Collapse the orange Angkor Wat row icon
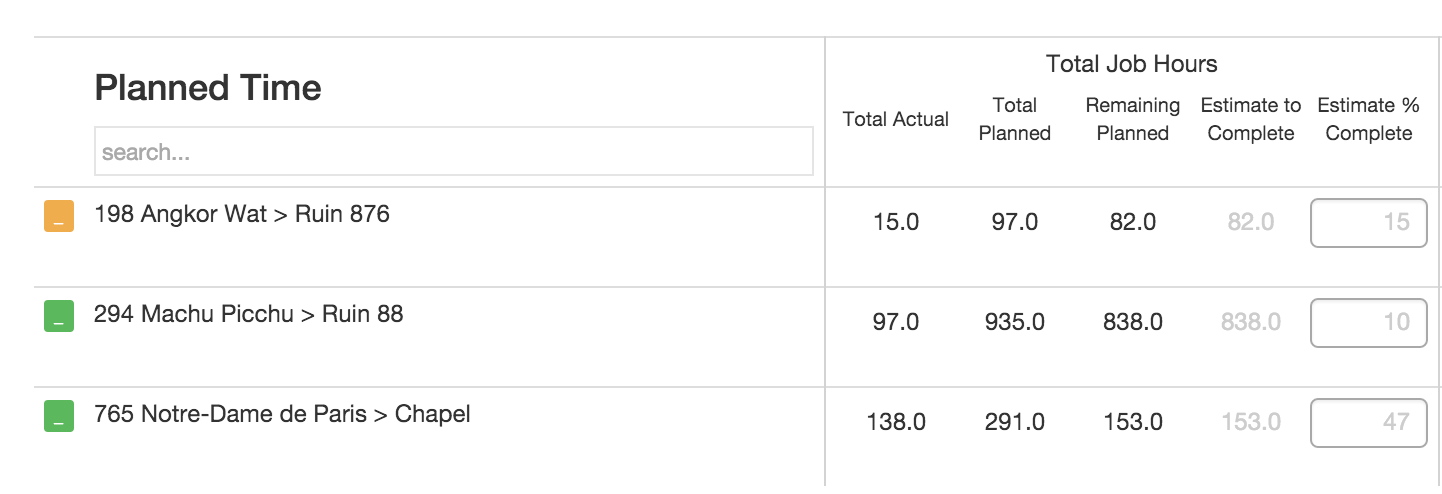1442x494 pixels. [x=59, y=217]
